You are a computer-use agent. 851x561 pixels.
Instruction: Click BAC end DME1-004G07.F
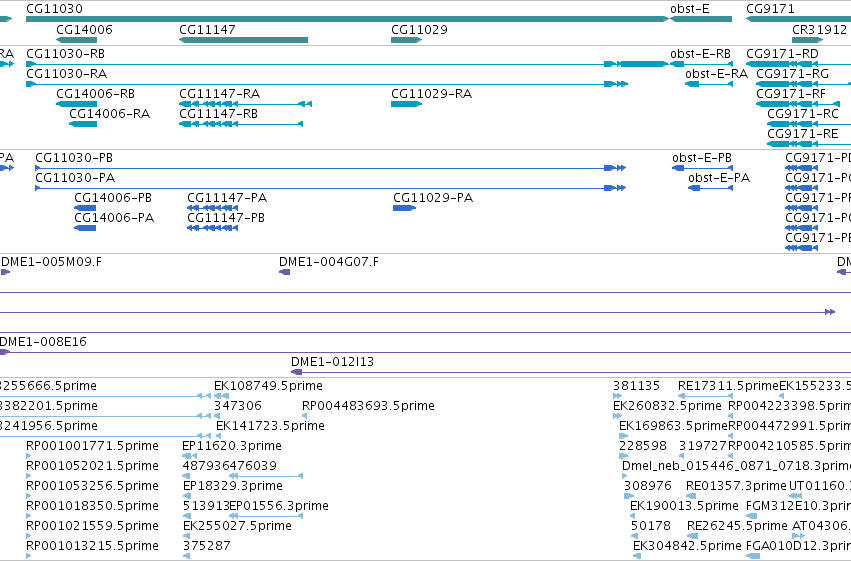[284, 272]
